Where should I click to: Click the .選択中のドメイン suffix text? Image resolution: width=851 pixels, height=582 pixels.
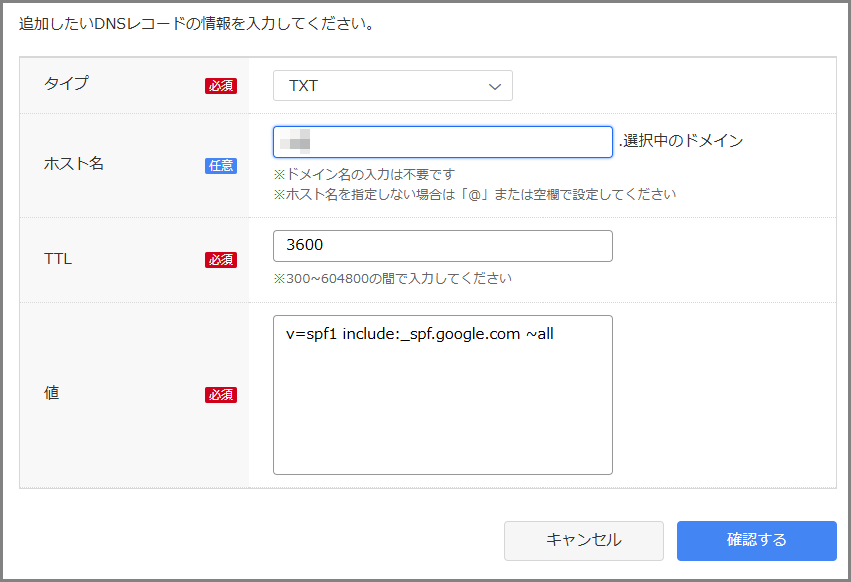coord(681,141)
